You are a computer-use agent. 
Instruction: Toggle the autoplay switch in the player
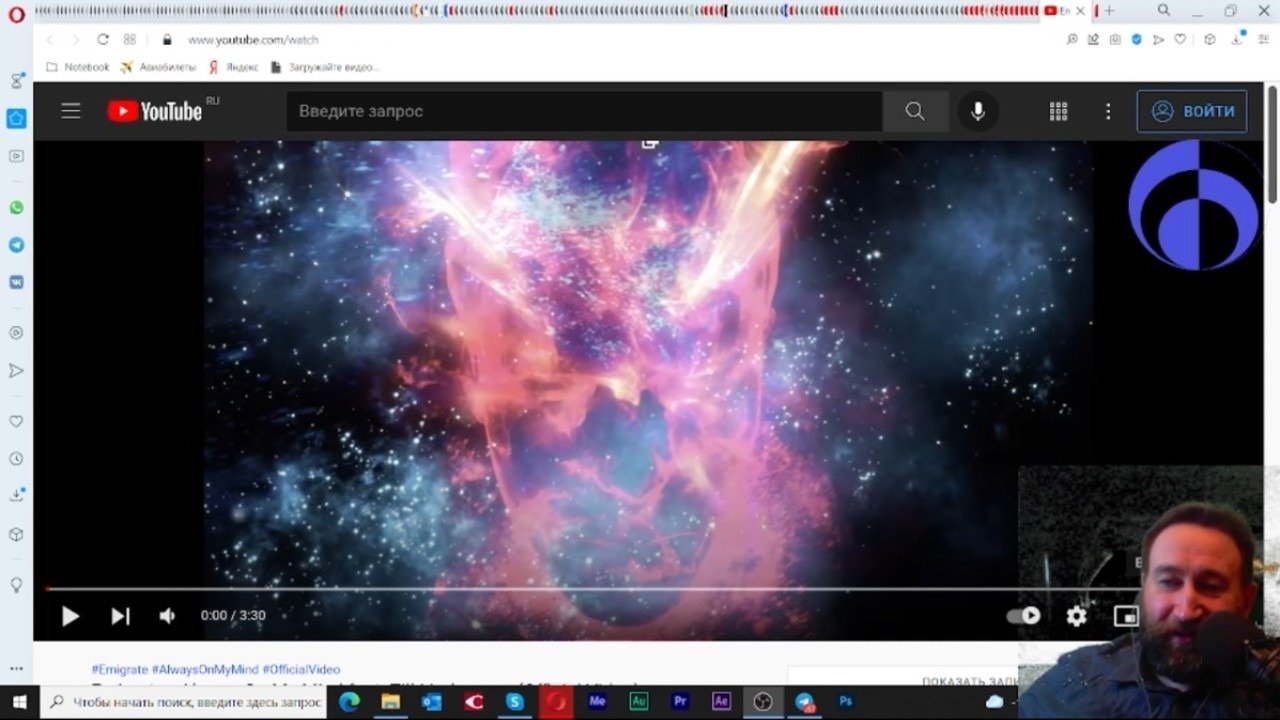pyautogui.click(x=1024, y=616)
